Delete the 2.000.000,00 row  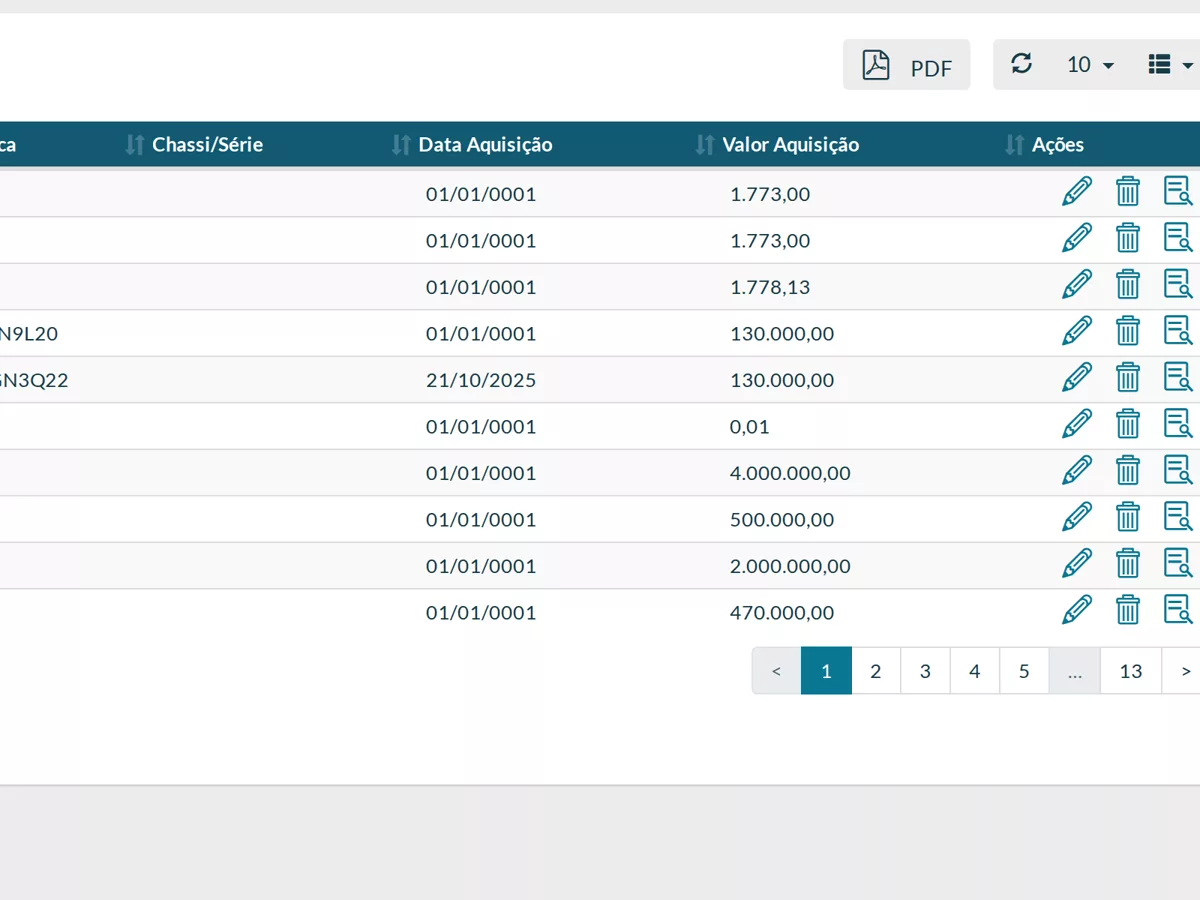(x=1128, y=563)
